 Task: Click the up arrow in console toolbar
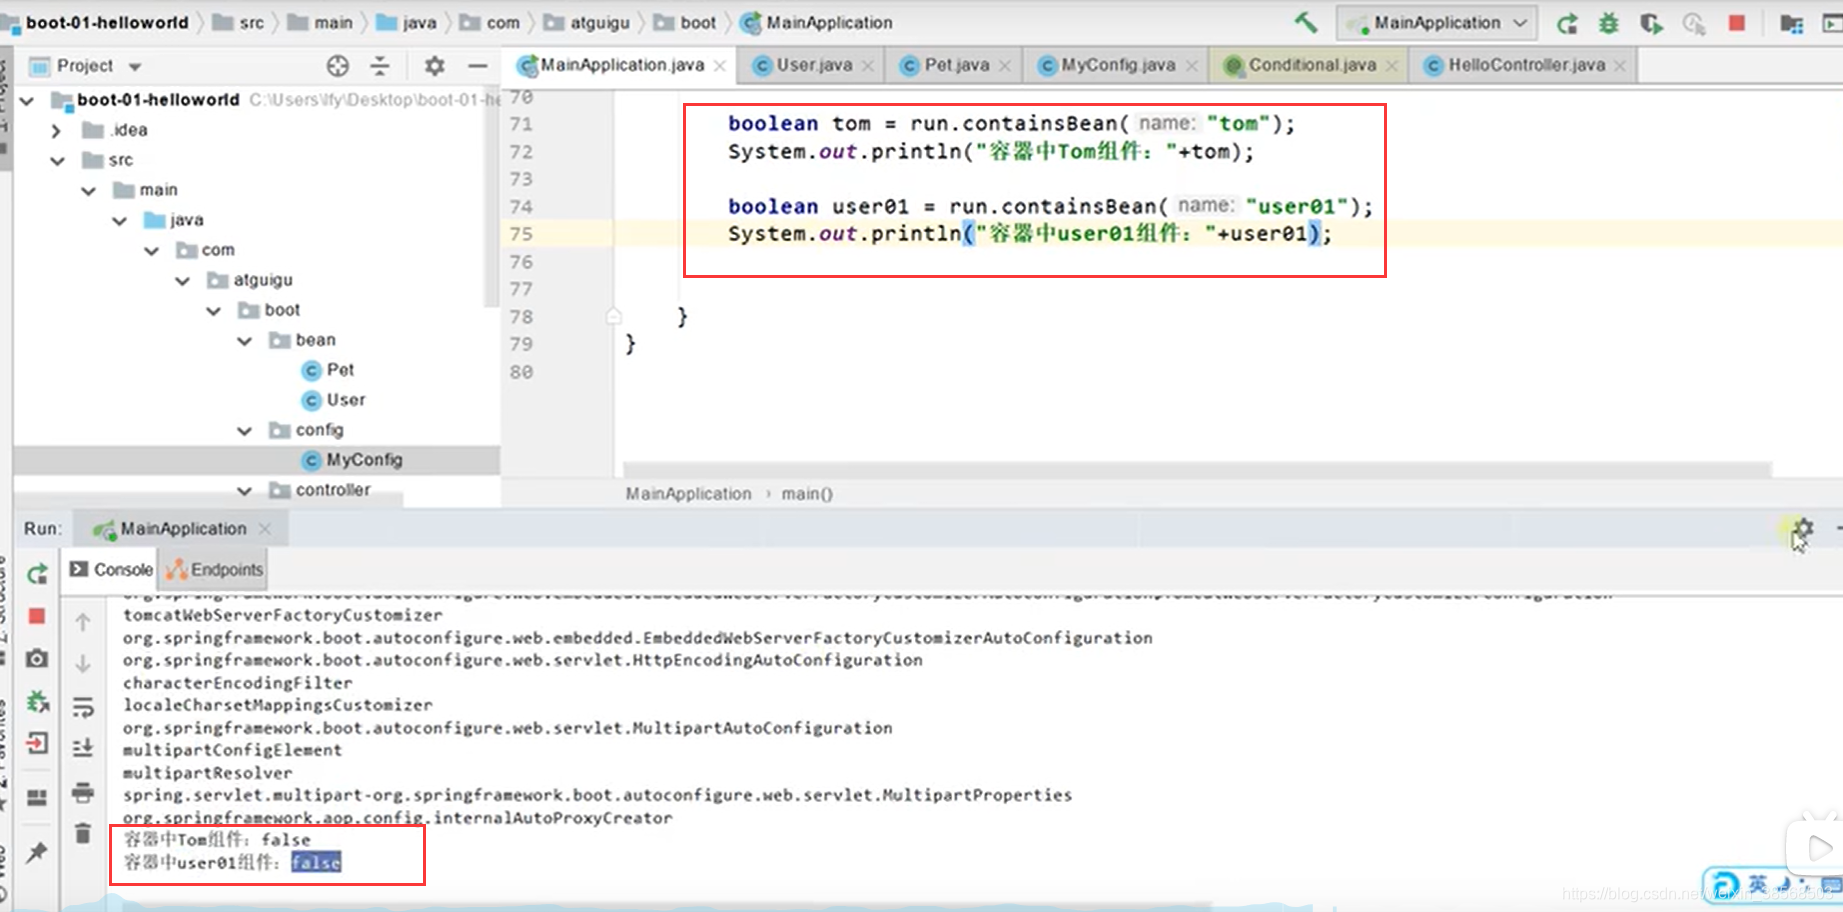[x=83, y=622]
